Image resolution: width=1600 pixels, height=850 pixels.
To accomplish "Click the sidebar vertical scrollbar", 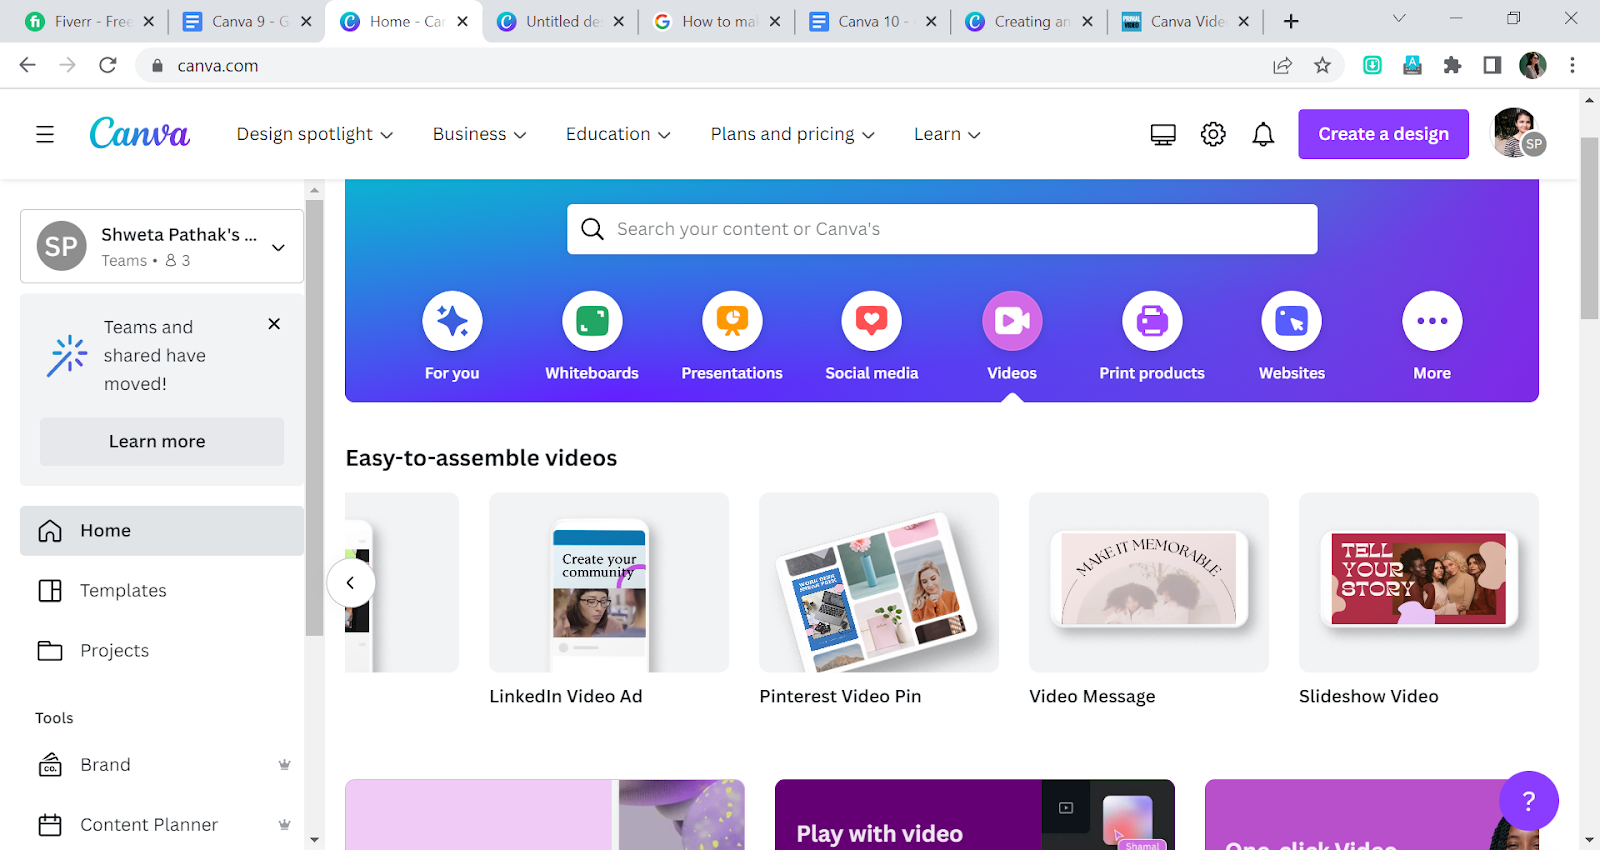I will [314, 417].
